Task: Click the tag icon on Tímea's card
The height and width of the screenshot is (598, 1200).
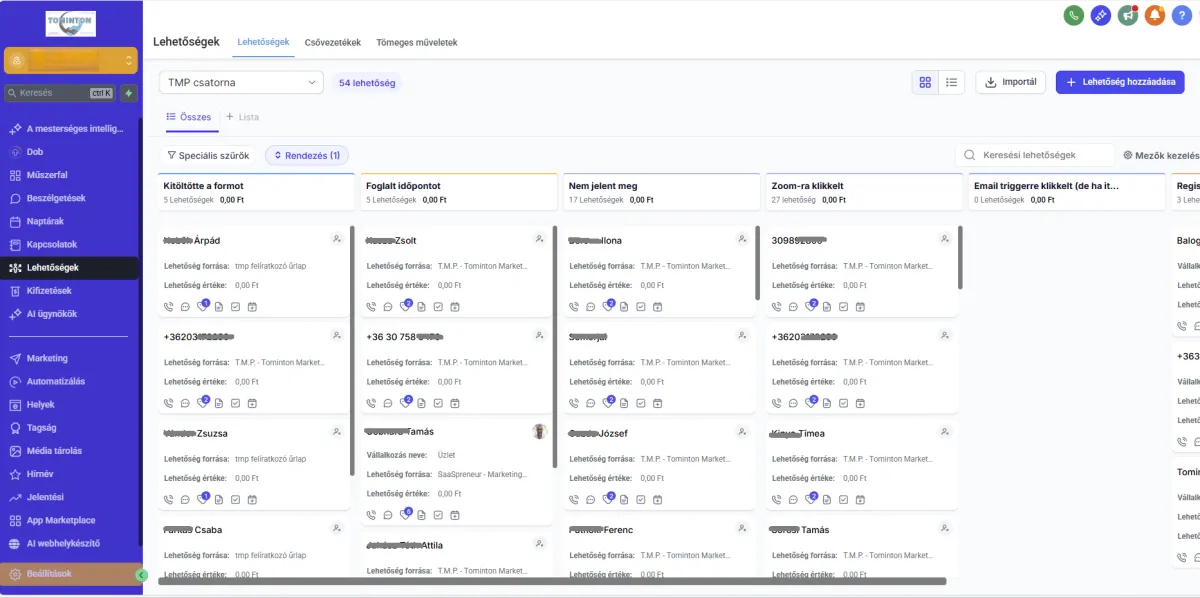Action: click(810, 499)
